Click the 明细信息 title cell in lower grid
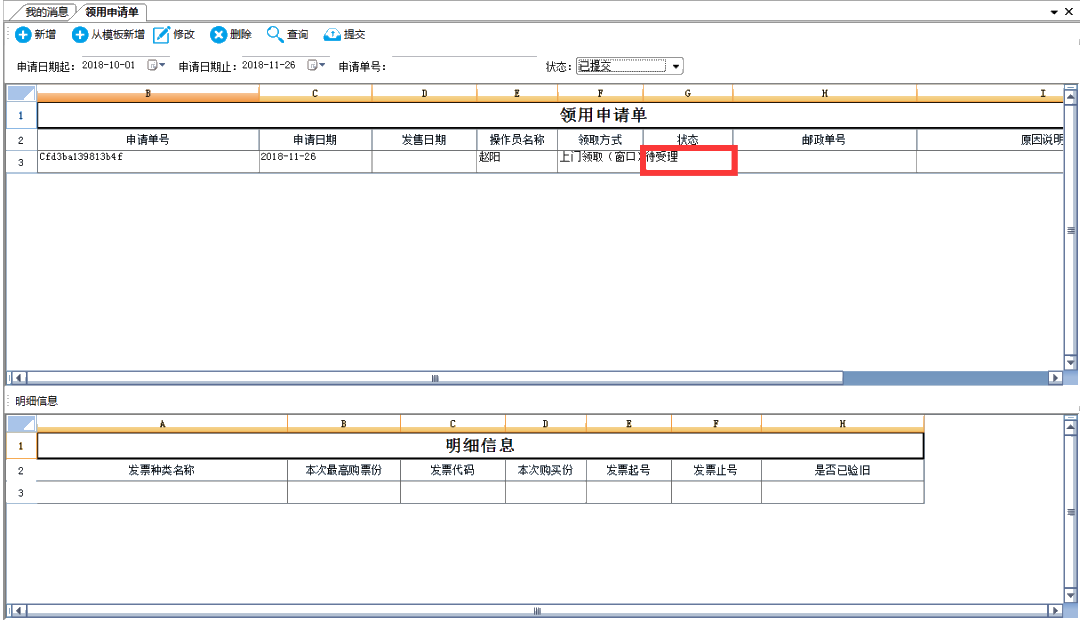The height and width of the screenshot is (620, 1080). (x=480, y=446)
